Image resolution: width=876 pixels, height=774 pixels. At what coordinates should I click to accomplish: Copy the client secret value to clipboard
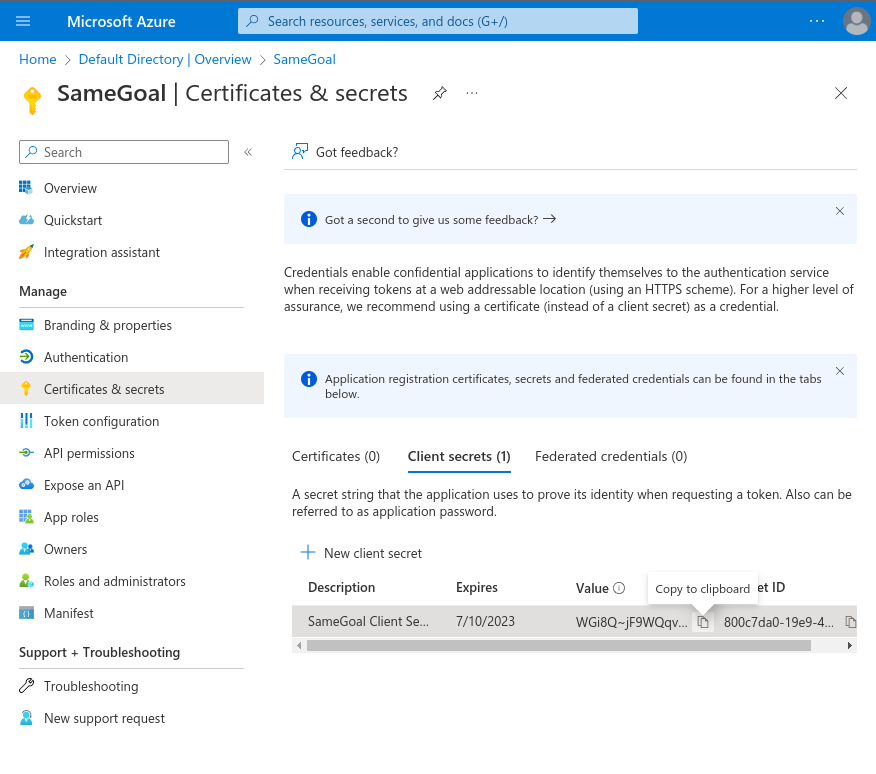(703, 622)
